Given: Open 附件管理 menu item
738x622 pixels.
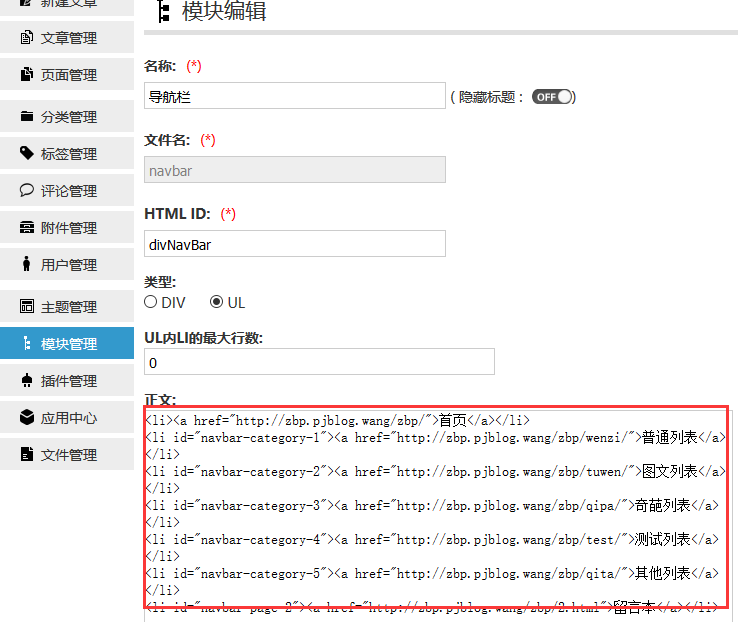Looking at the screenshot, I should [67, 227].
